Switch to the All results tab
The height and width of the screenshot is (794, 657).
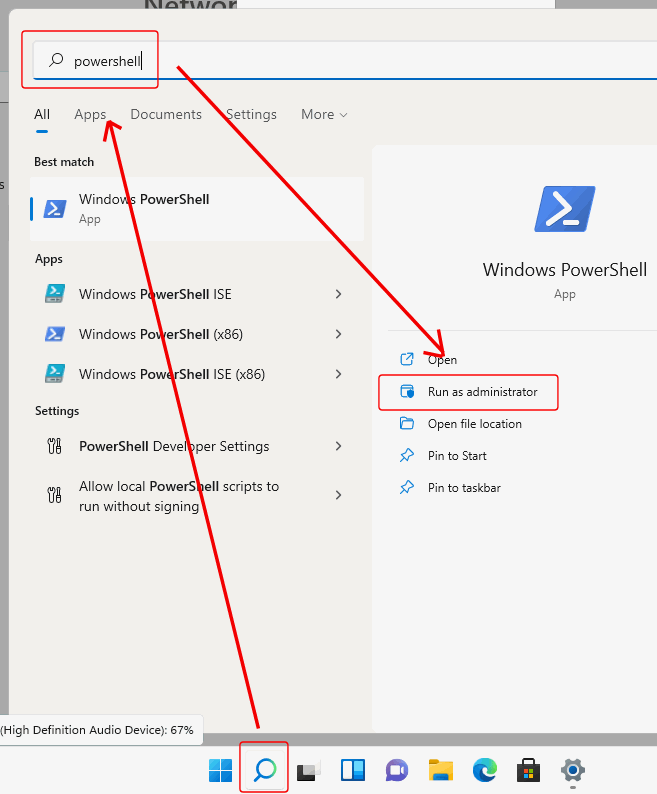pos(42,114)
